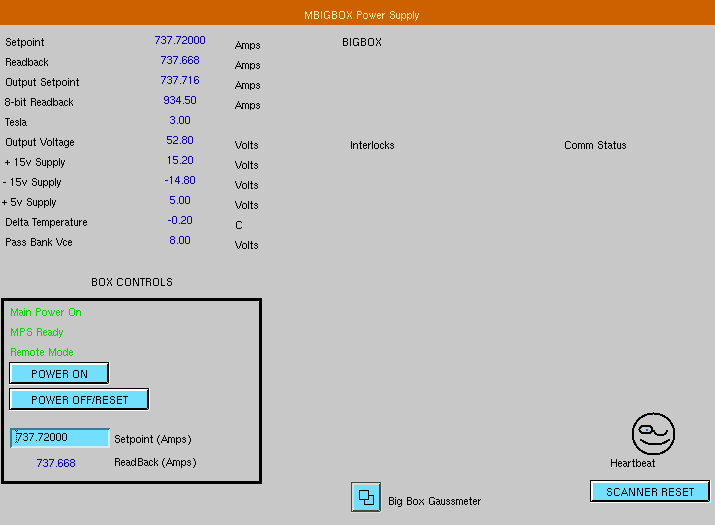
Task: Click the BIGBOX label
Action: coord(362,42)
